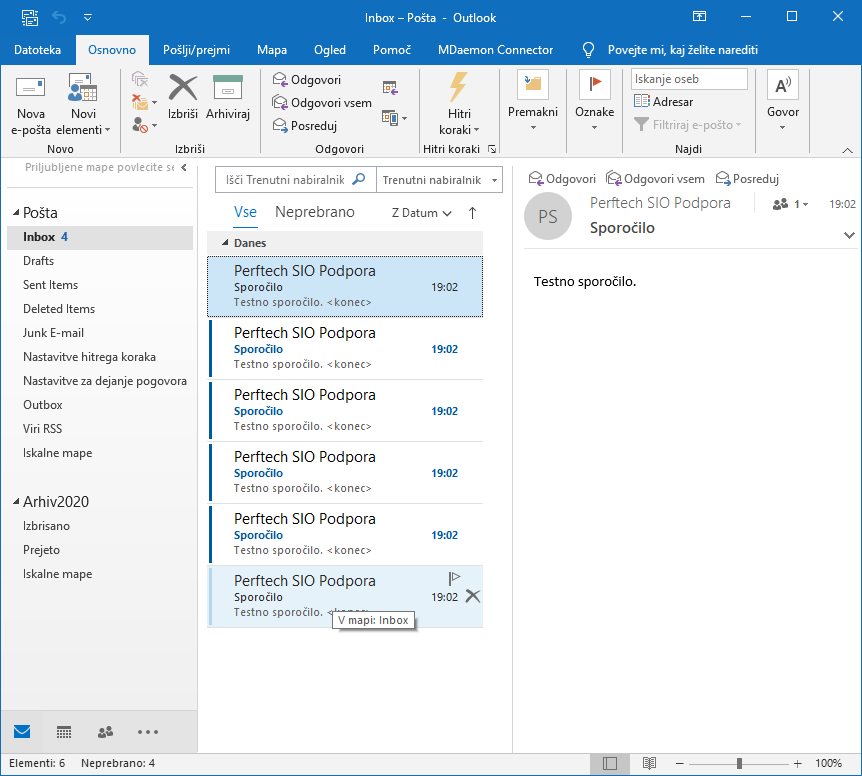Switch to Pošlji/prejmi tab
The height and width of the screenshot is (776, 862).
coord(196,50)
